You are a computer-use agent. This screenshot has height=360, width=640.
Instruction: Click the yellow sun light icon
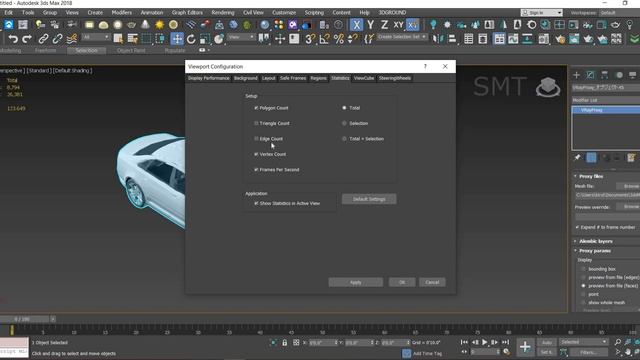tap(160, 25)
